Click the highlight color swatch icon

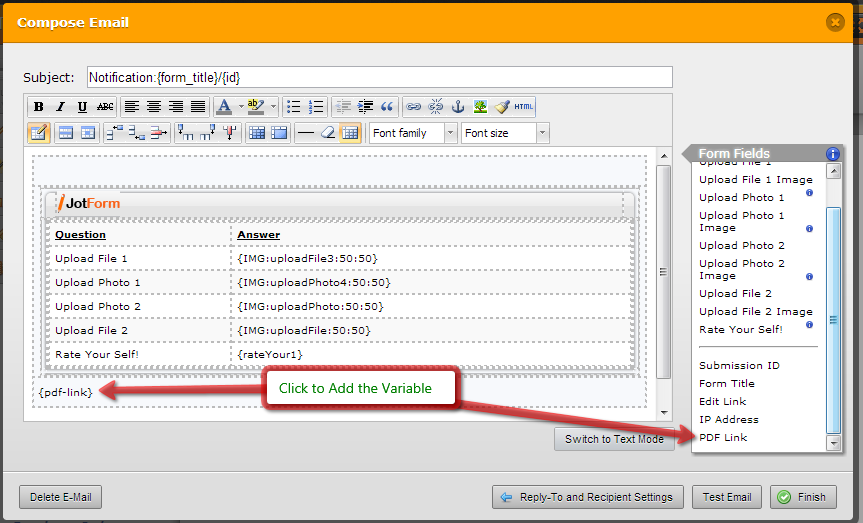click(x=254, y=107)
